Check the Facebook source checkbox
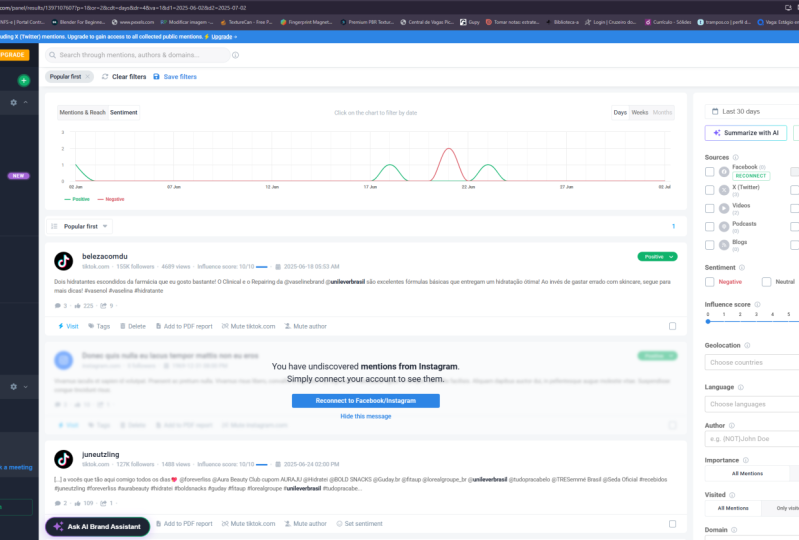The image size is (799, 540). click(x=709, y=172)
